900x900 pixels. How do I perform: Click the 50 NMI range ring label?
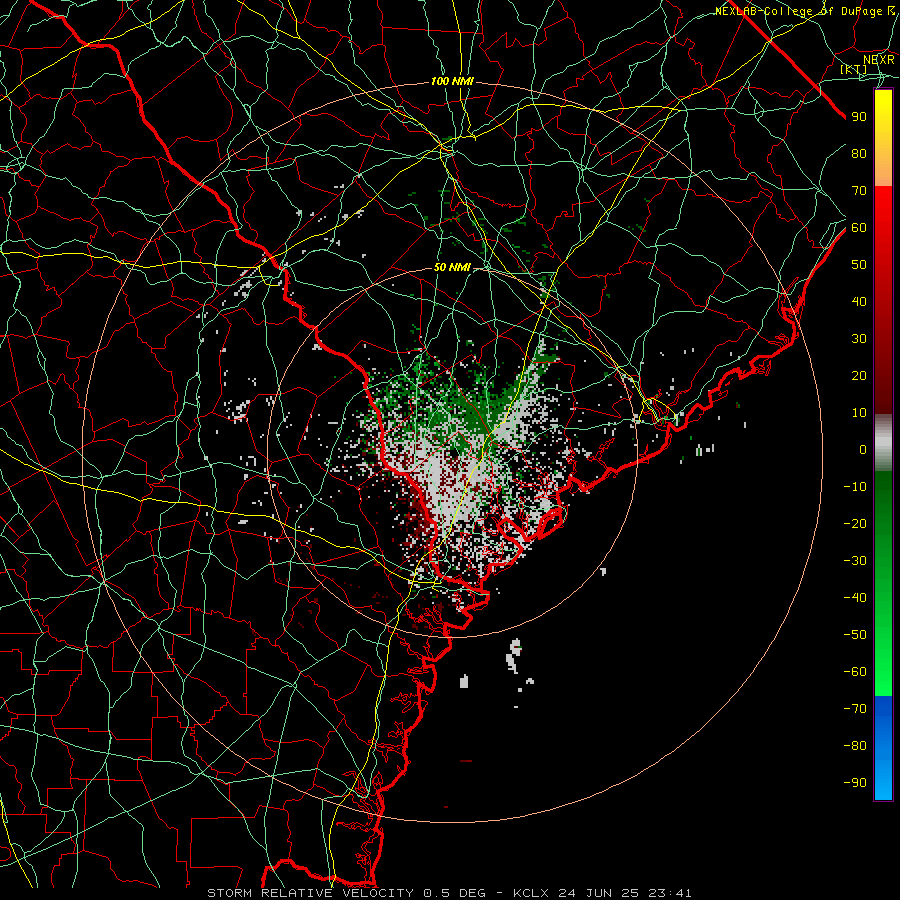(452, 267)
